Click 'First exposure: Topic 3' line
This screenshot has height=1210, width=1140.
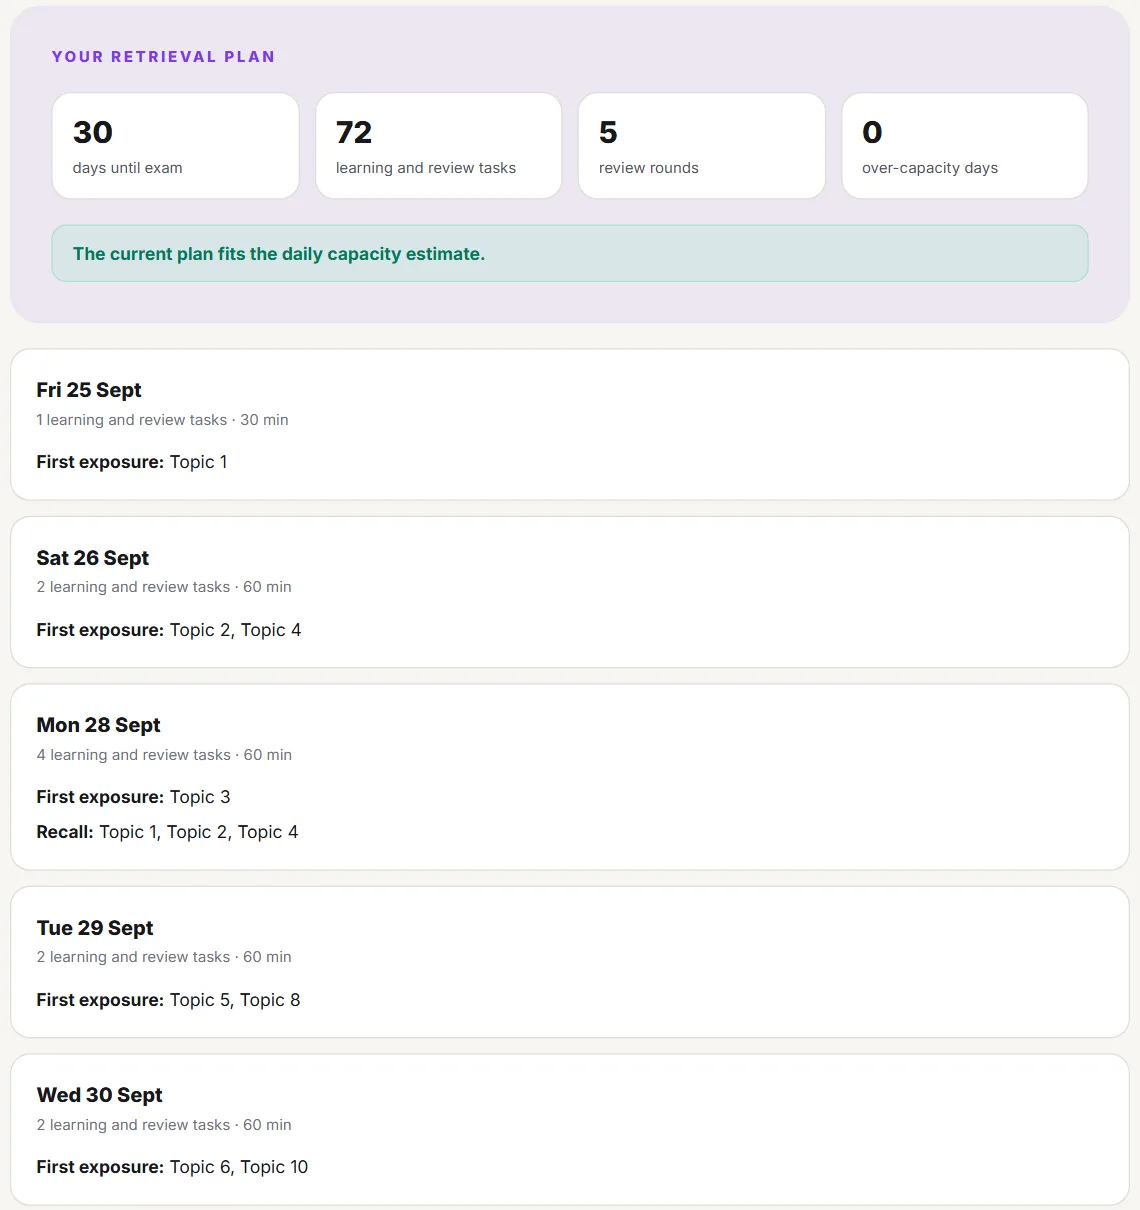[x=134, y=797]
